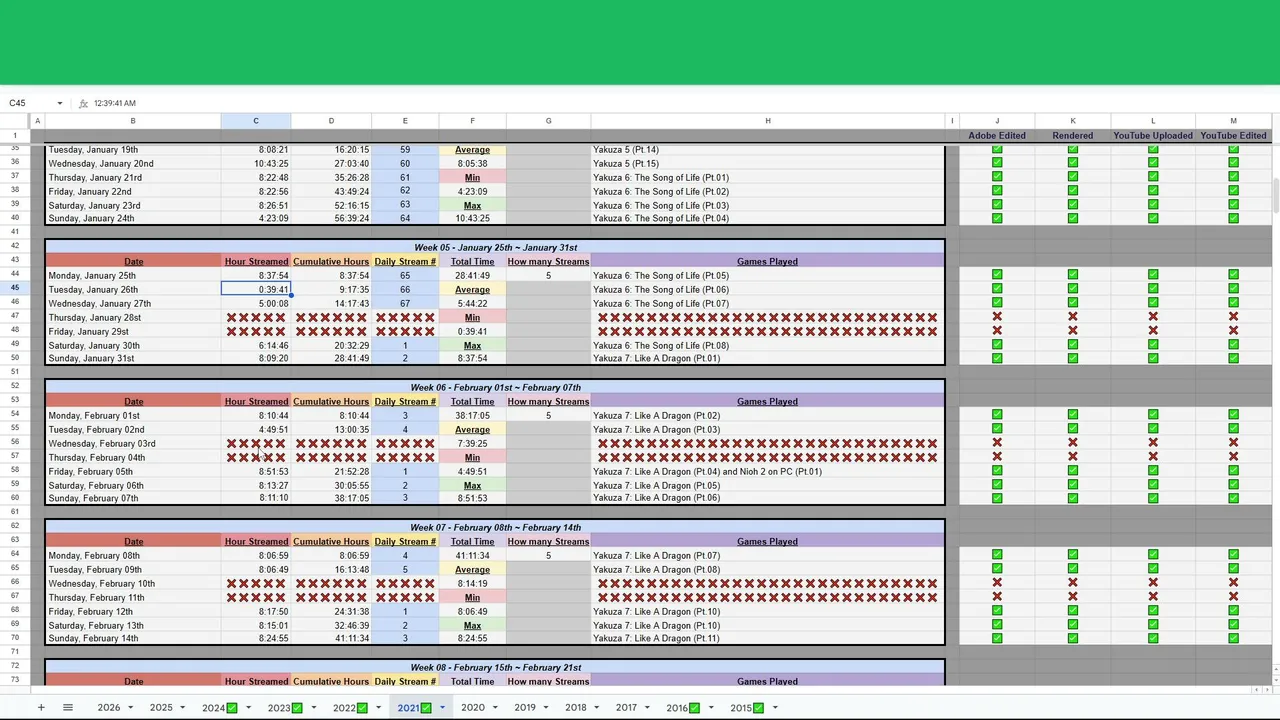Open the 2019 tab dropdown arrow
1280x720 pixels.
coord(546,708)
